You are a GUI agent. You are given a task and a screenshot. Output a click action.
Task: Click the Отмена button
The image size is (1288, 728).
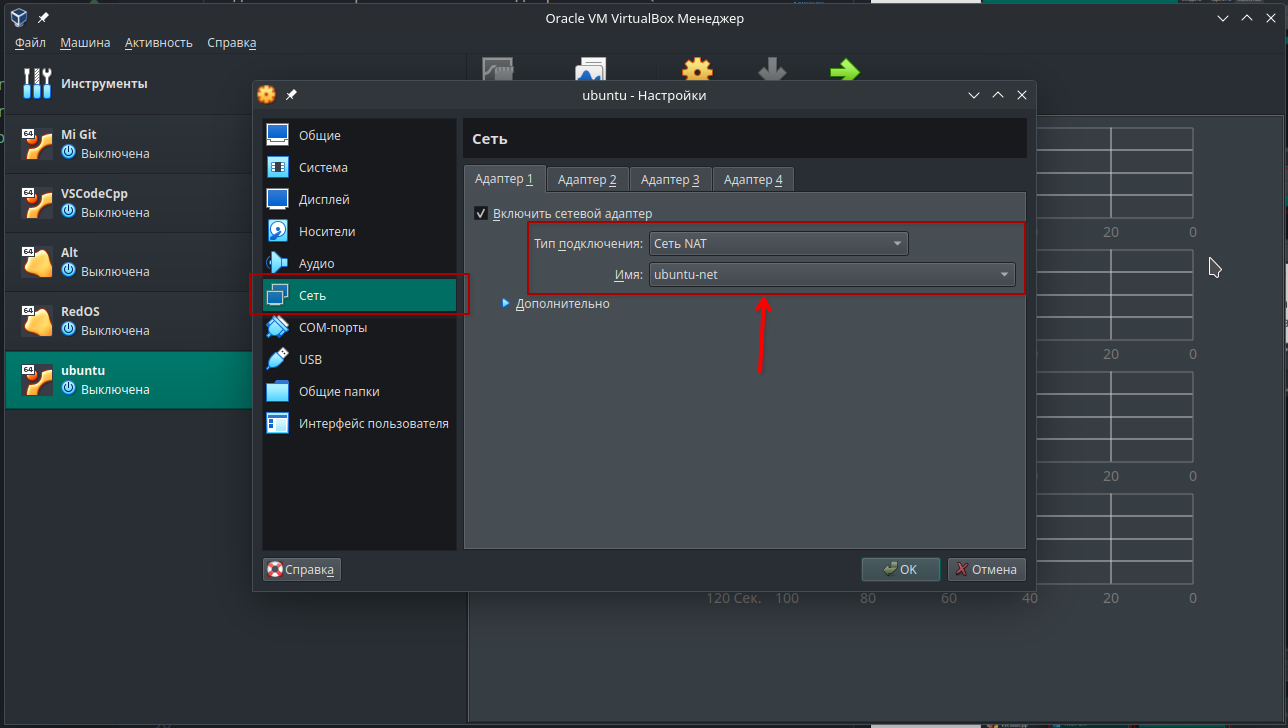[x=987, y=569]
